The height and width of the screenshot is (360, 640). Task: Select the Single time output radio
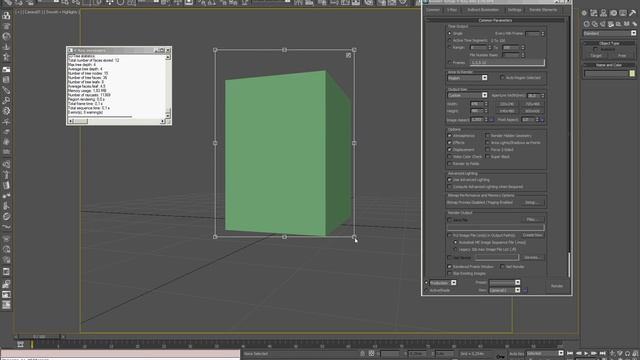coord(450,33)
